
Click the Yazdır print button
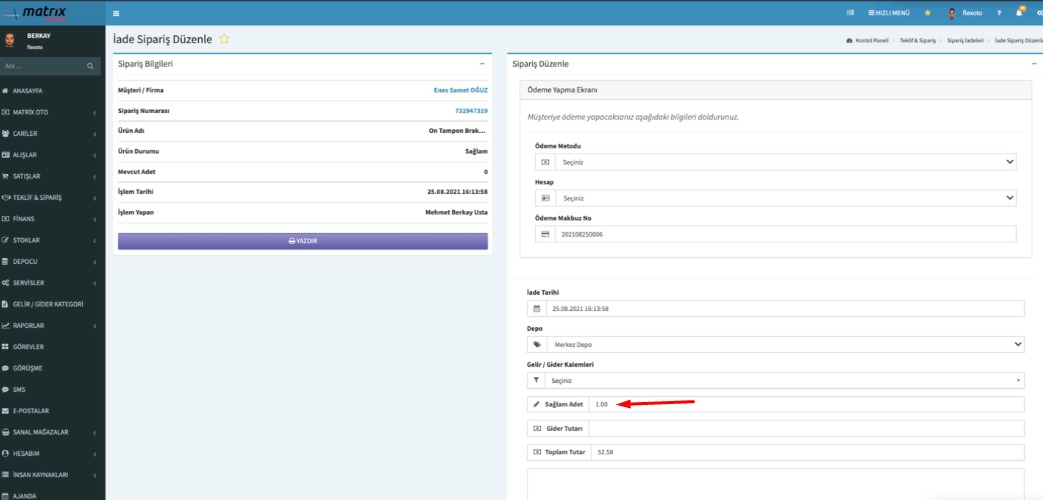(302, 241)
